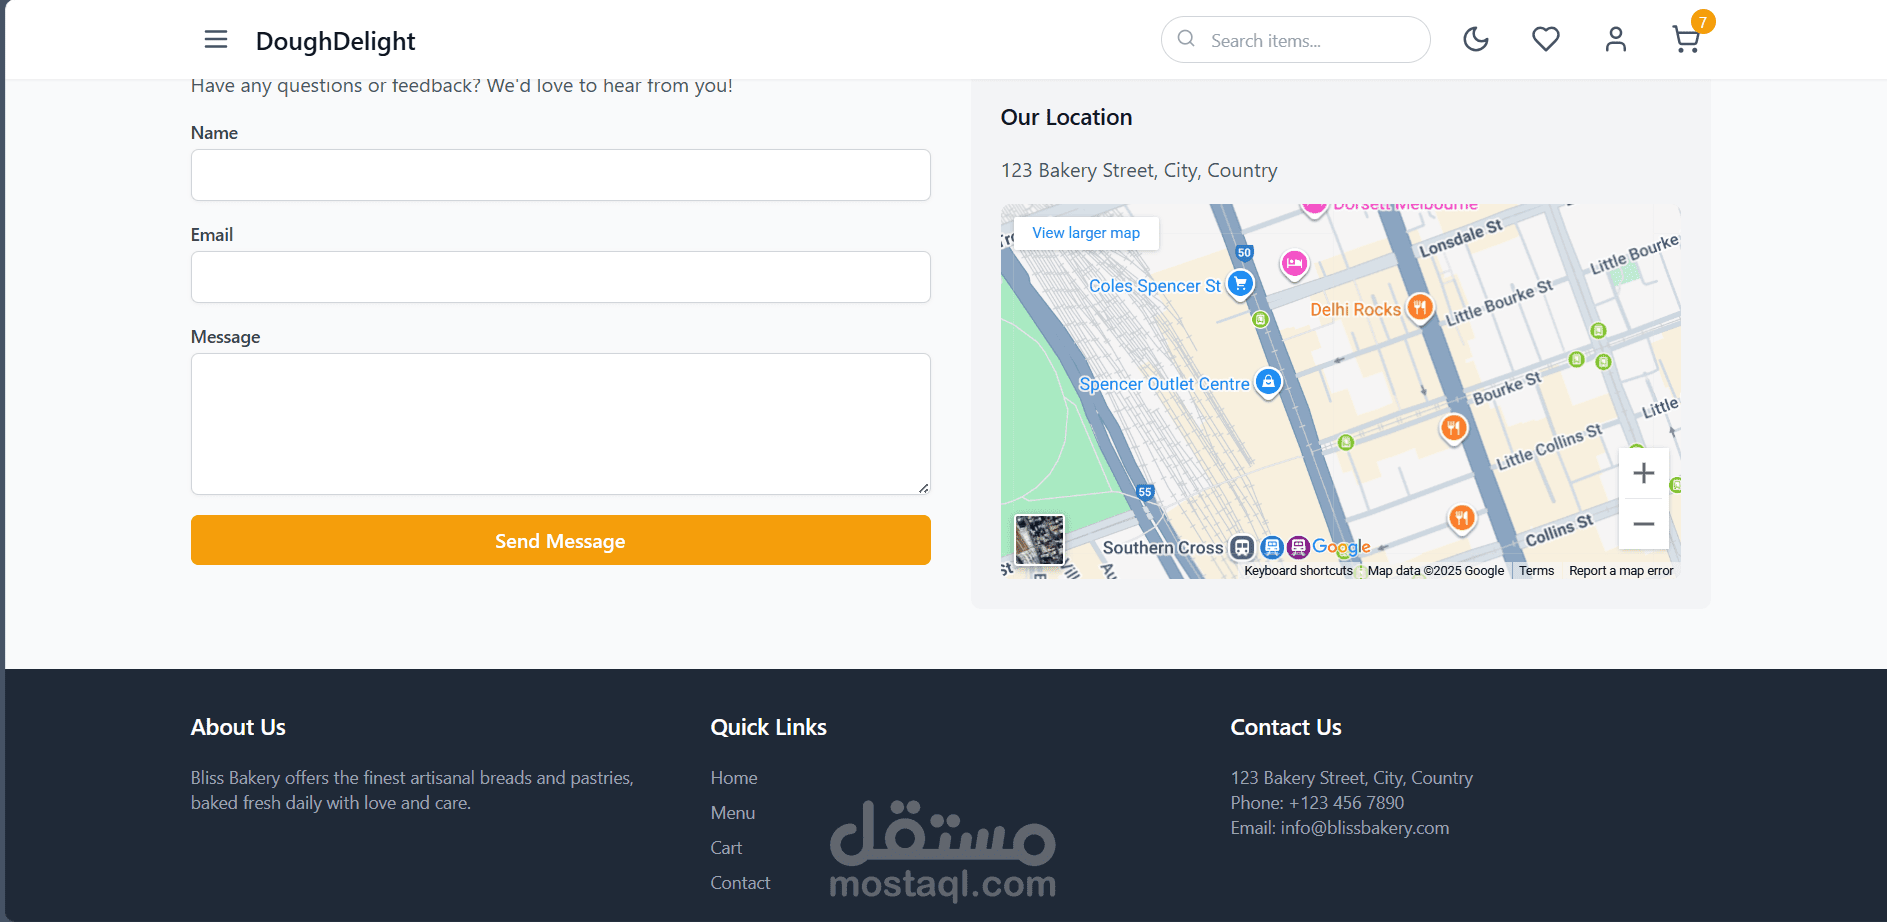Open the shopping cart icon
1887x922 pixels.
[x=1686, y=40]
